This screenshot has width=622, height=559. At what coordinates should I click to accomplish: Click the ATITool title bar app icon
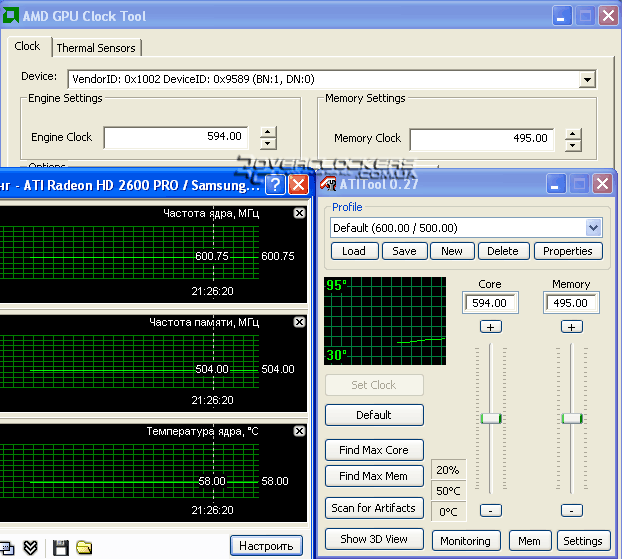[x=328, y=184]
